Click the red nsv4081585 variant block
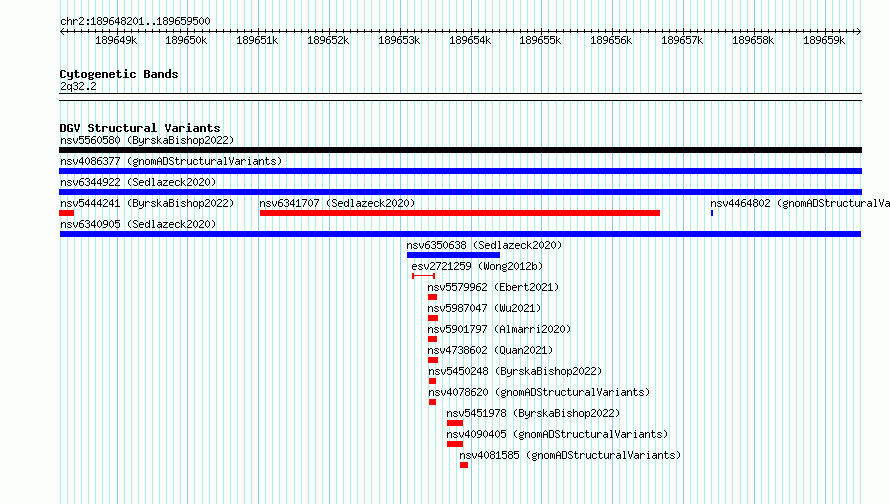890x504 pixels. (x=464, y=465)
